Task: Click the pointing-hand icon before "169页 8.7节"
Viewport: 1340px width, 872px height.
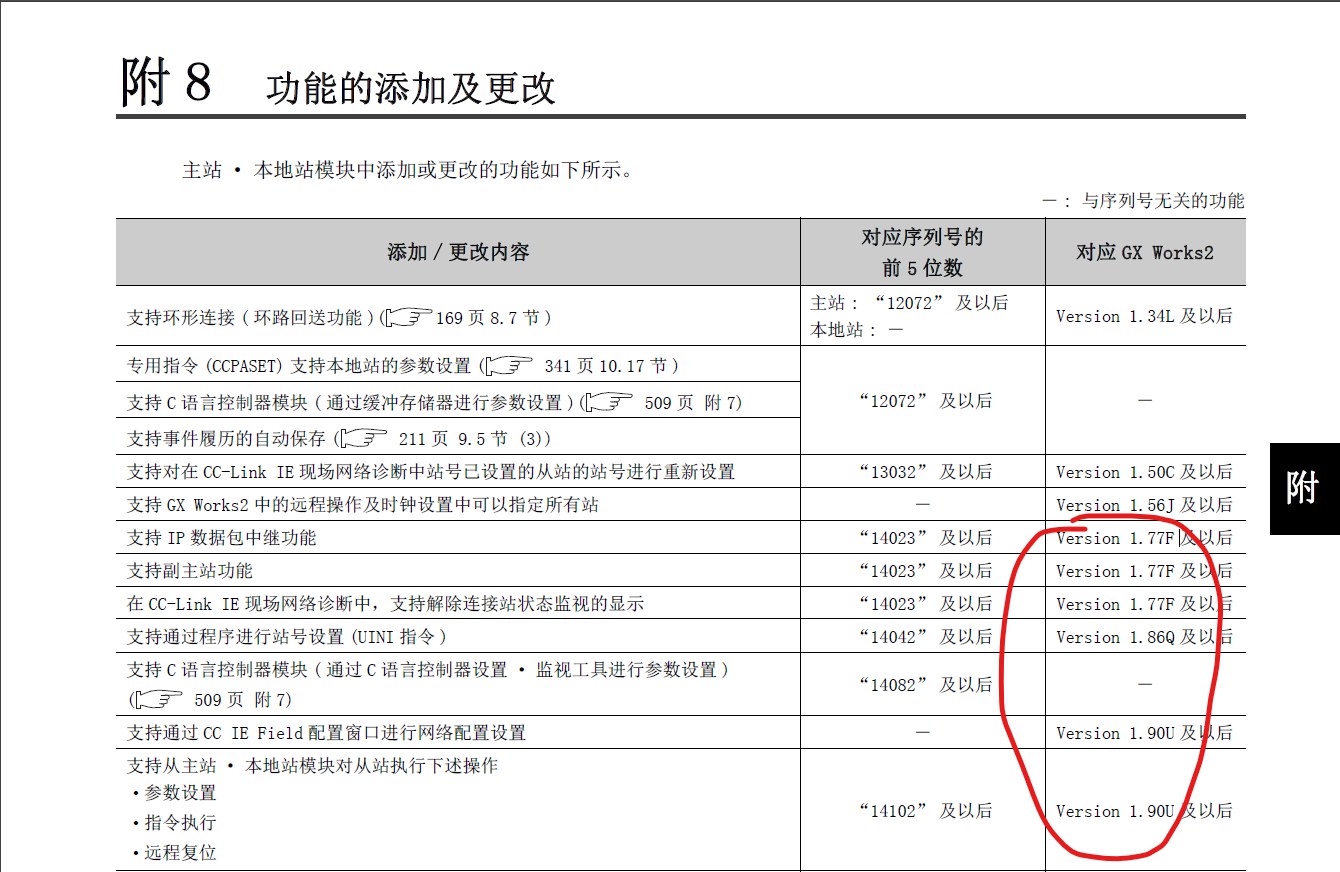Action: tap(407, 318)
